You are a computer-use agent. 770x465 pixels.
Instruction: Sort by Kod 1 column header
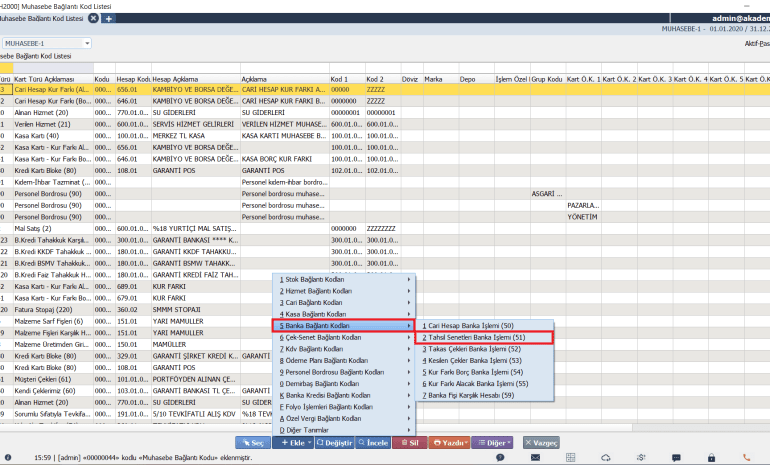click(347, 79)
